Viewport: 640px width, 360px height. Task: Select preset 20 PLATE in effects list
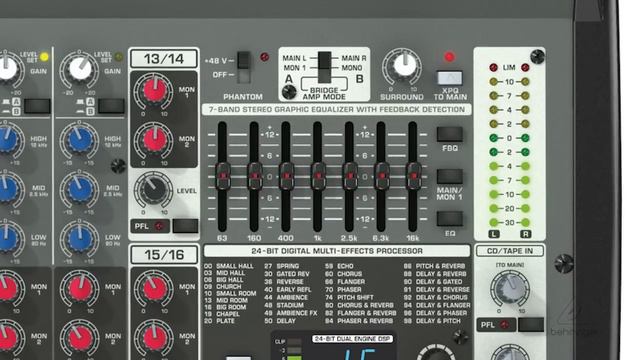pos(219,321)
